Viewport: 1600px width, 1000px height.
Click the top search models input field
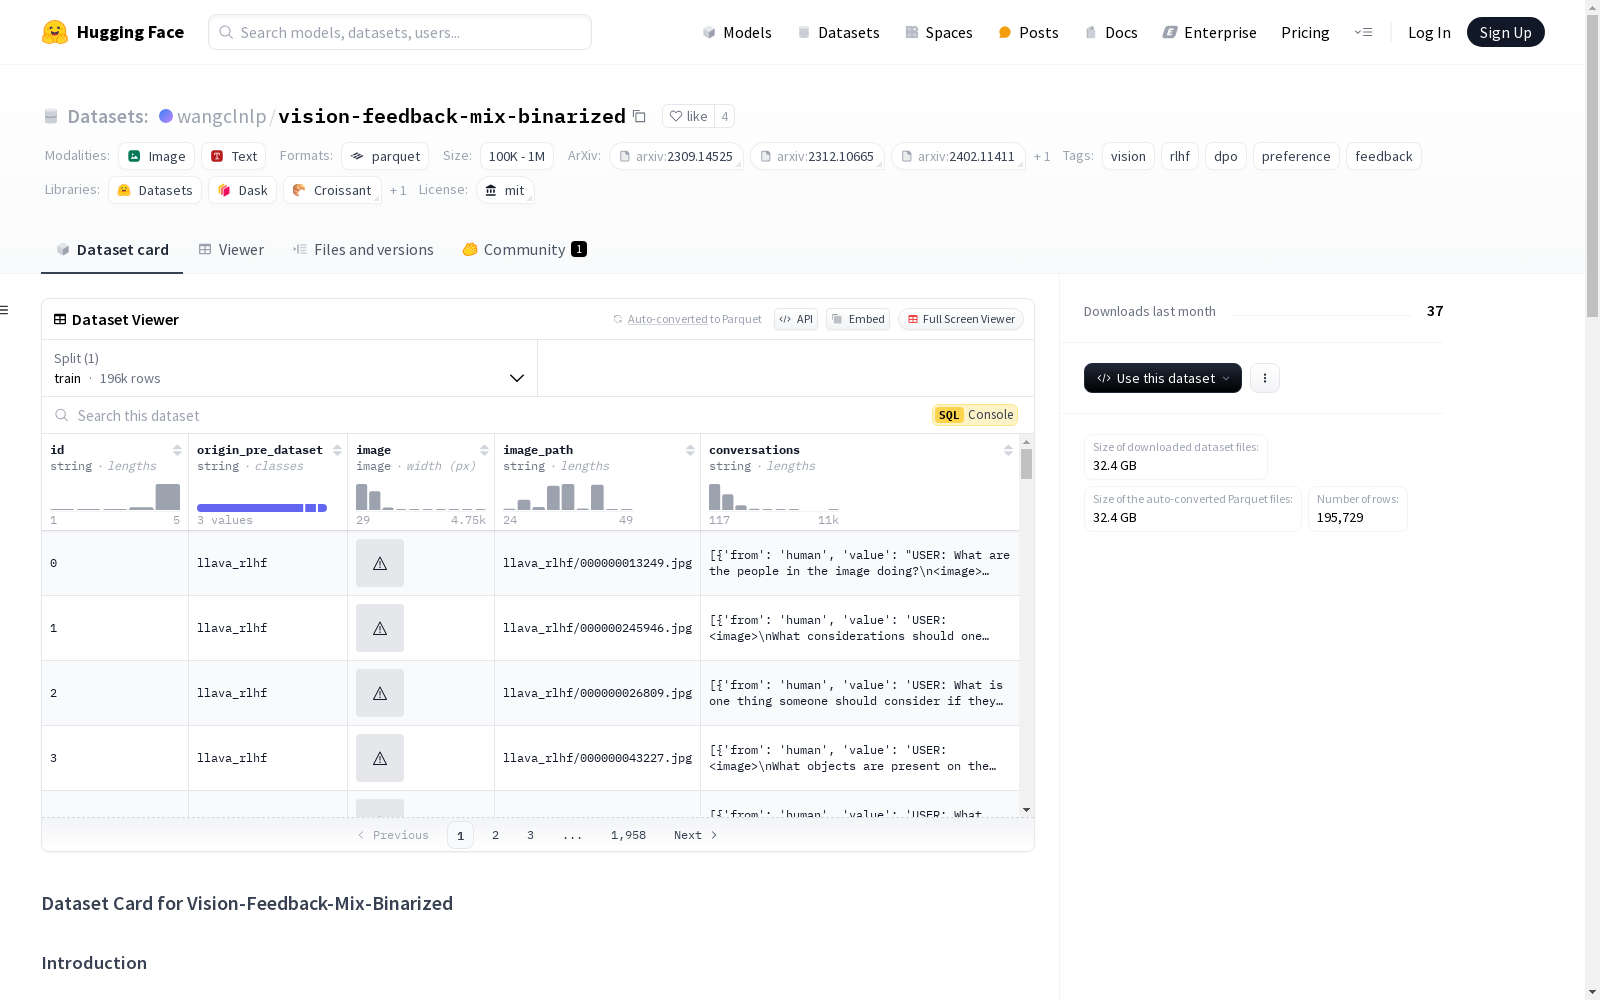tap(400, 32)
